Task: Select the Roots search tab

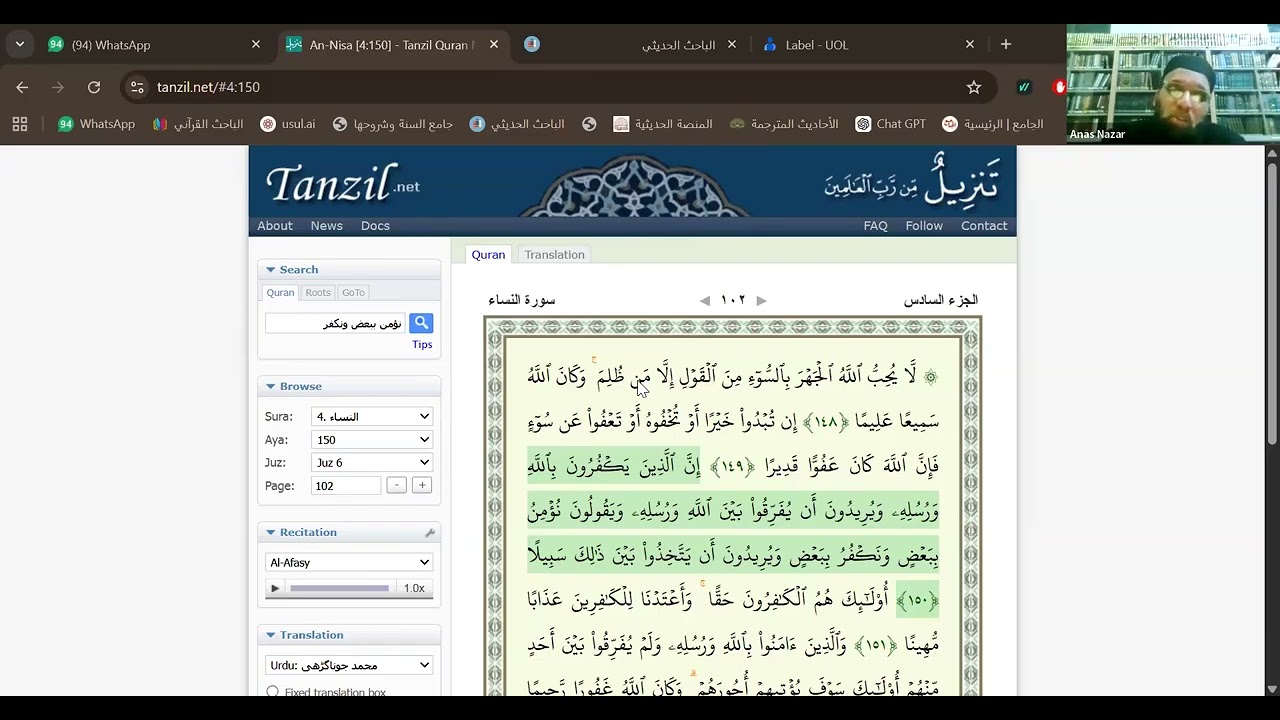Action: coord(318,292)
